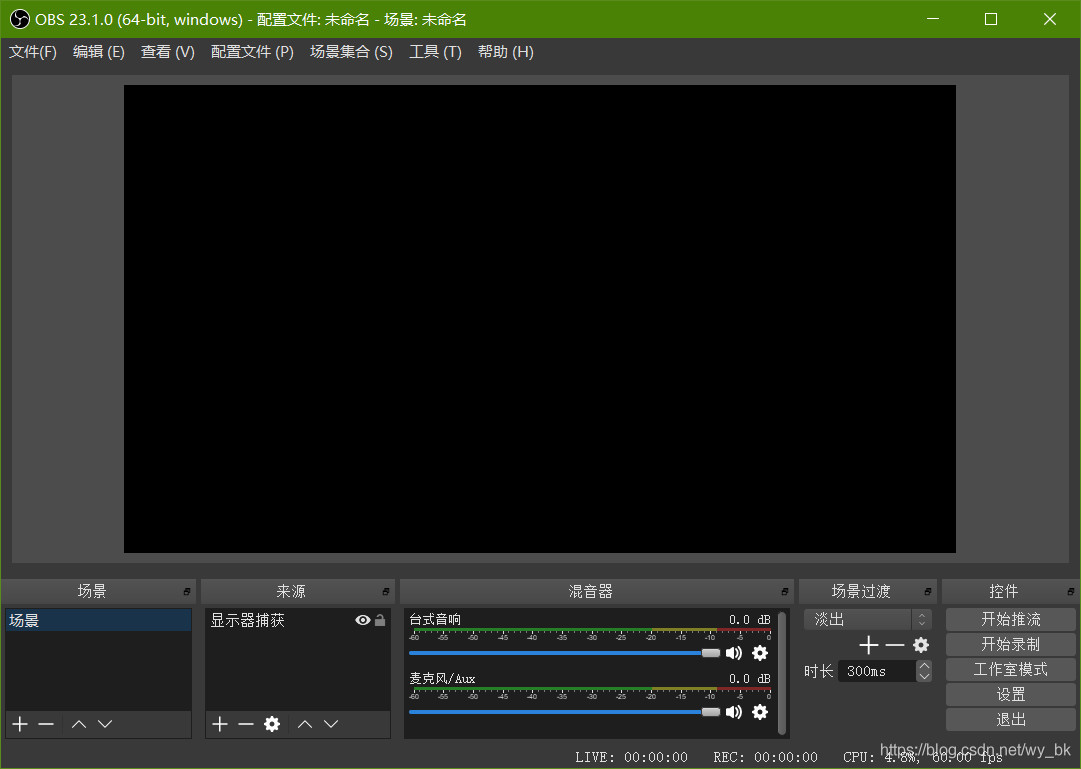1081x769 pixels.
Task: Open the 场景集合 (S) menu
Action: pyautogui.click(x=351, y=52)
